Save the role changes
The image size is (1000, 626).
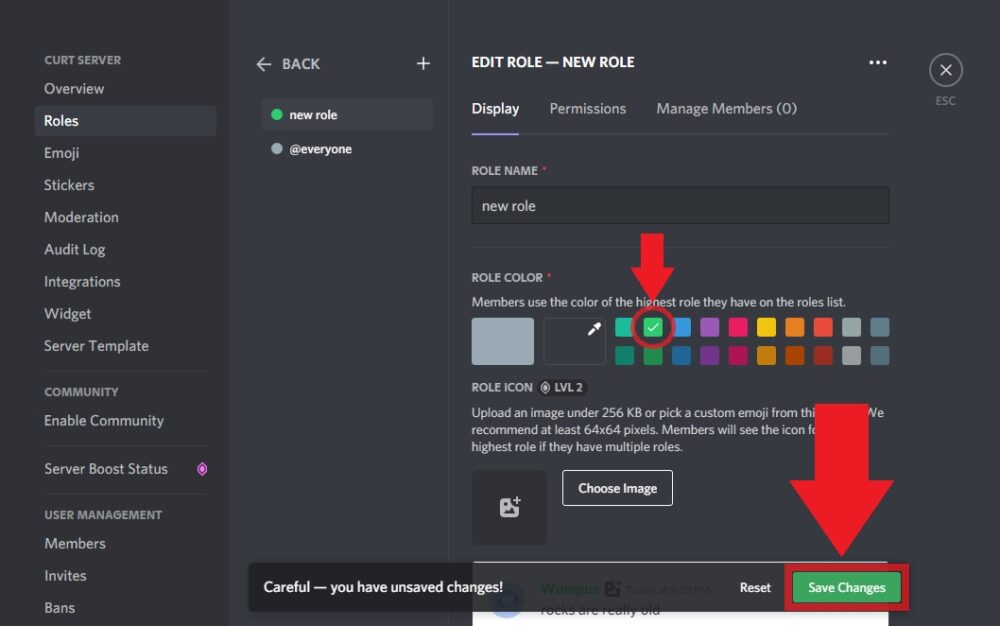tap(846, 588)
